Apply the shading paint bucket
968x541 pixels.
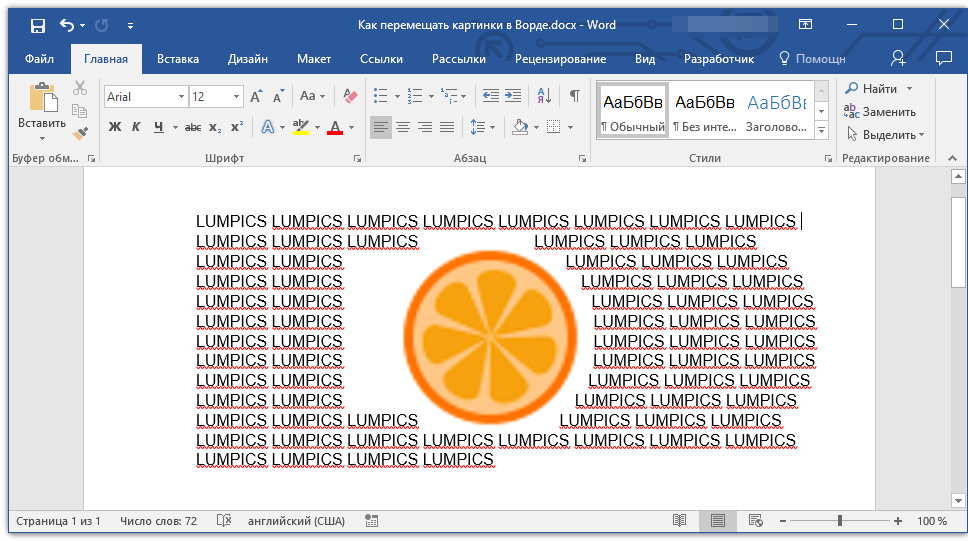520,128
